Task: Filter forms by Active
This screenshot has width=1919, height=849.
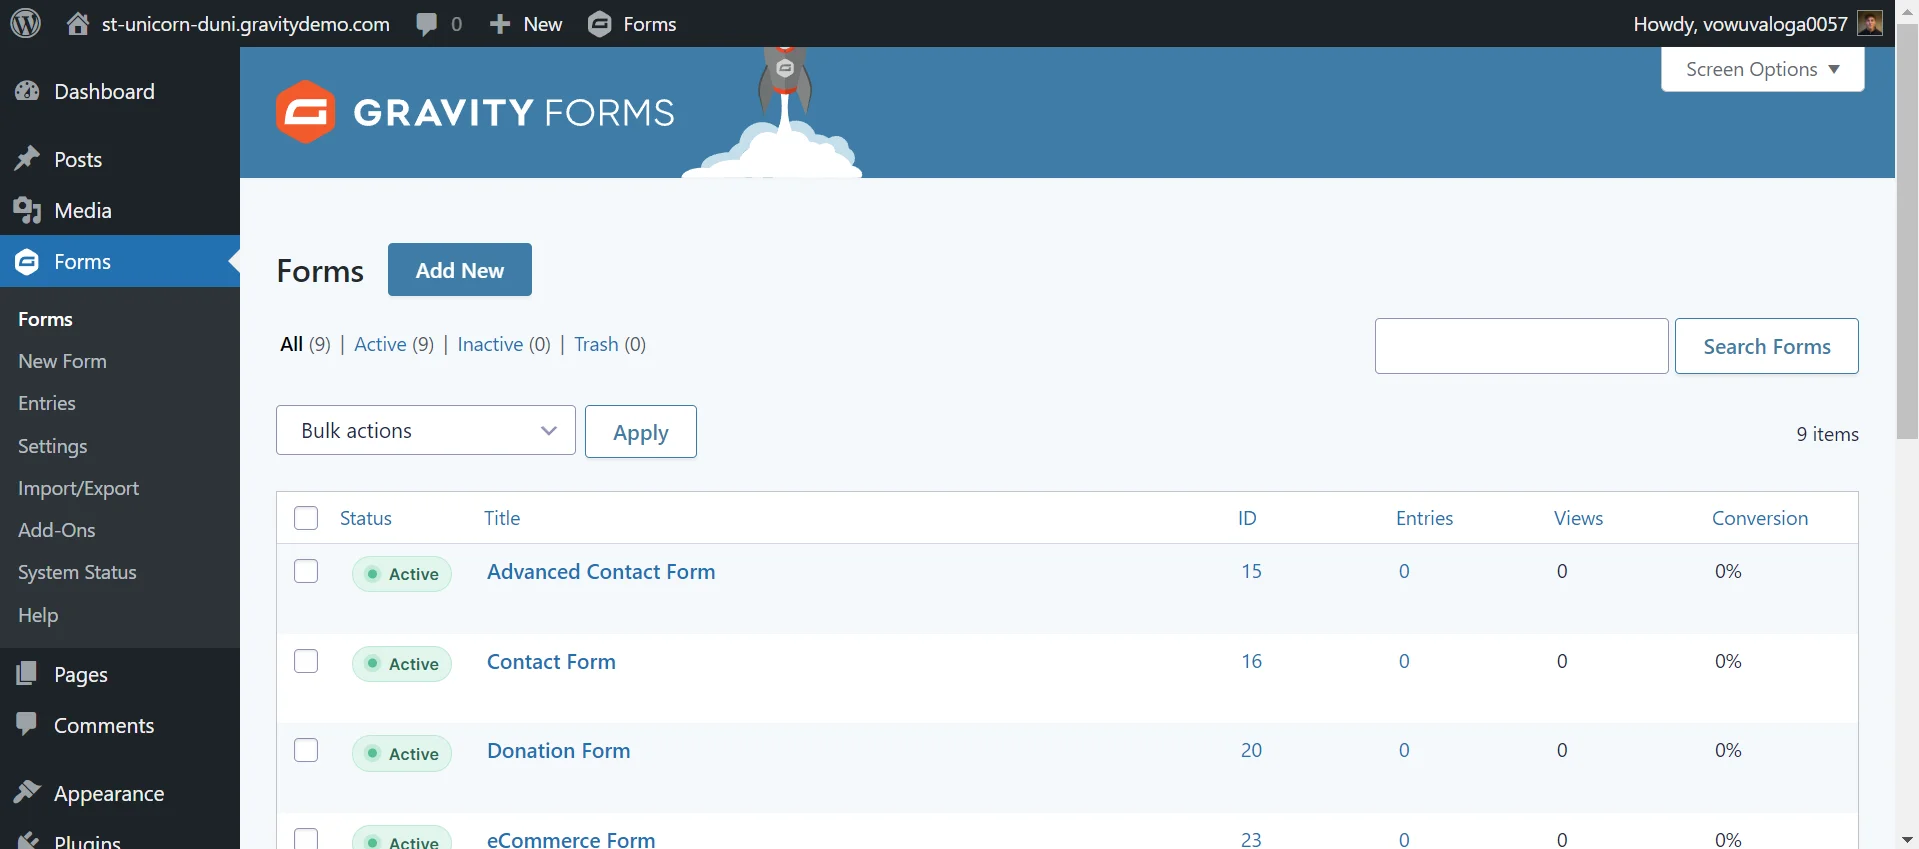Action: point(380,344)
